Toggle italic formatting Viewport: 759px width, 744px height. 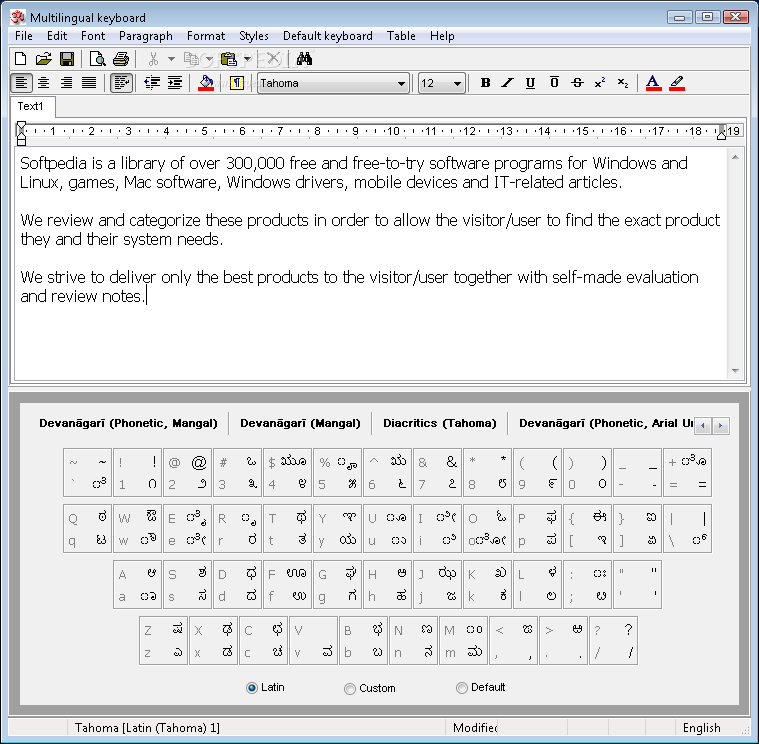507,83
